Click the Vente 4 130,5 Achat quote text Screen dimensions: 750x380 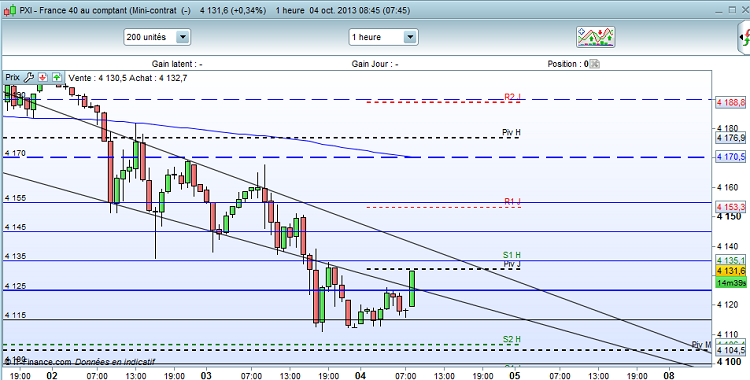[128, 78]
